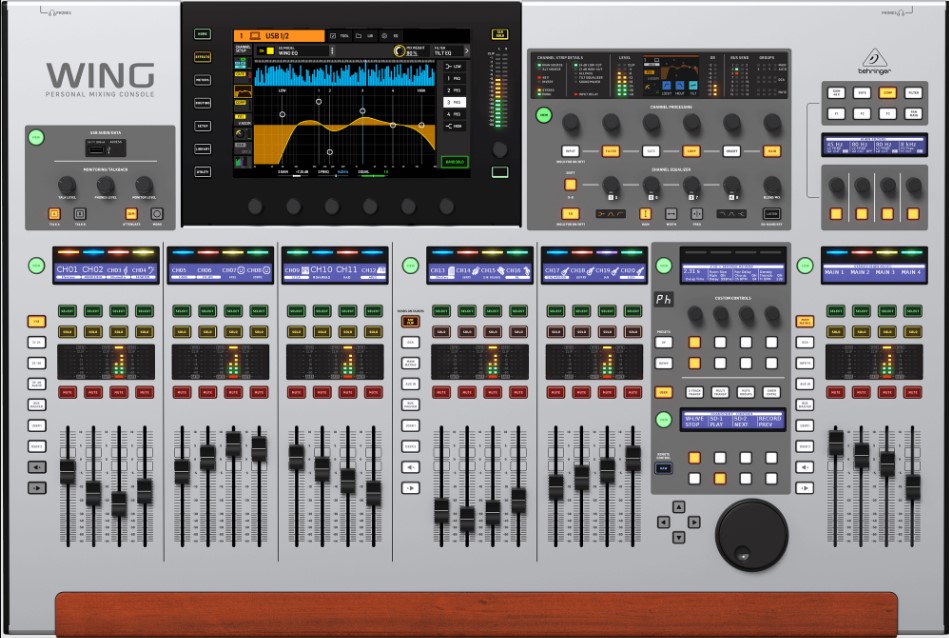This screenshot has height=638, width=949.
Task: Click layer-left arrow beside the CH01 faders
Action: (x=36, y=467)
